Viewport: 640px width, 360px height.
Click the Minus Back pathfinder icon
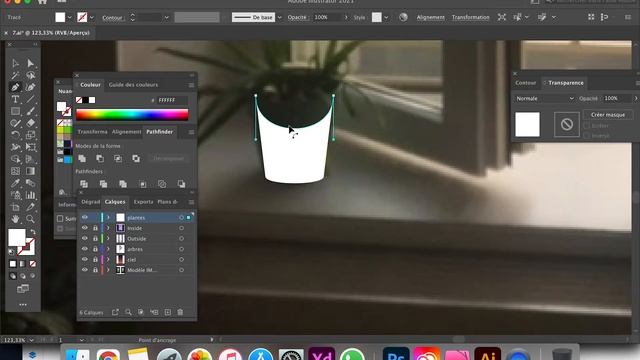point(181,184)
